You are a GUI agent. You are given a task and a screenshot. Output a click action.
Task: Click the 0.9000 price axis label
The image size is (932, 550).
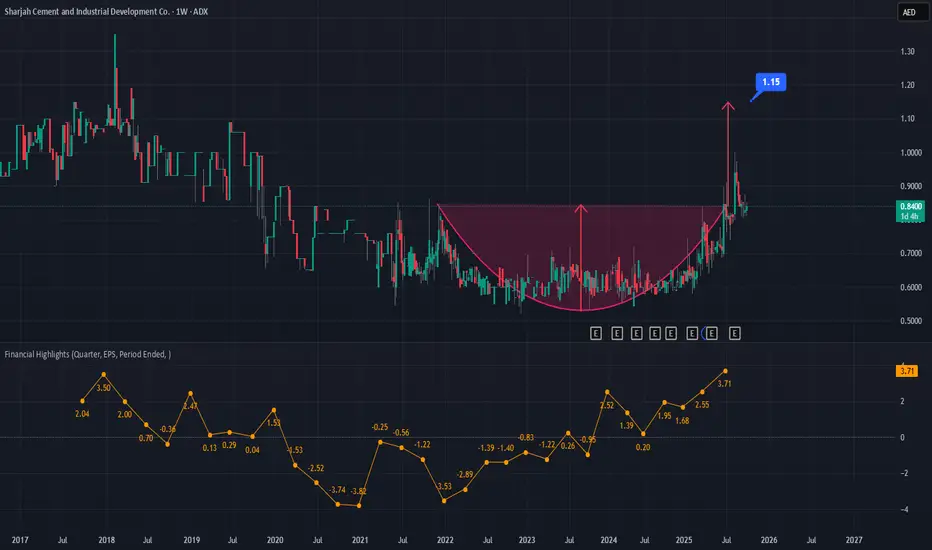(911, 186)
